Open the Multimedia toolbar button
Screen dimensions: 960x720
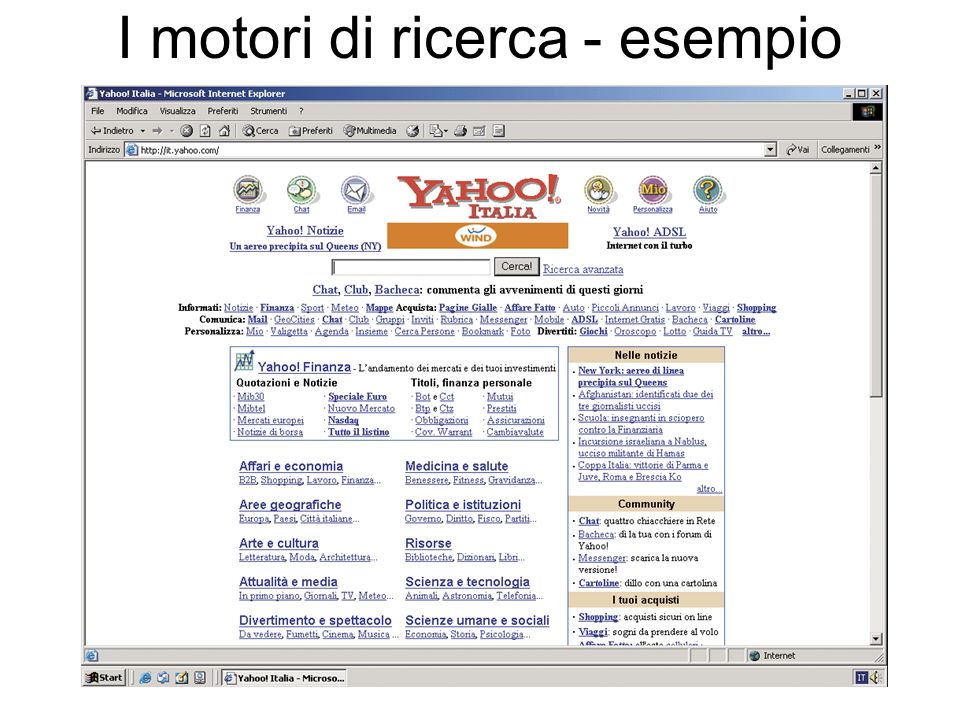pos(370,130)
